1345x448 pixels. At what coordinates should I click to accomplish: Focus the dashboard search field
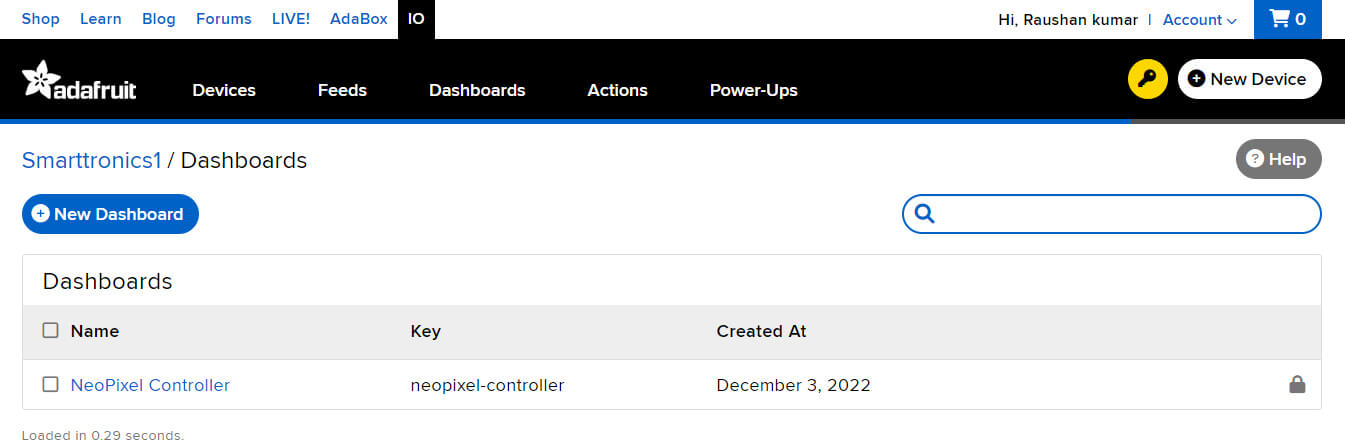(x=1125, y=214)
